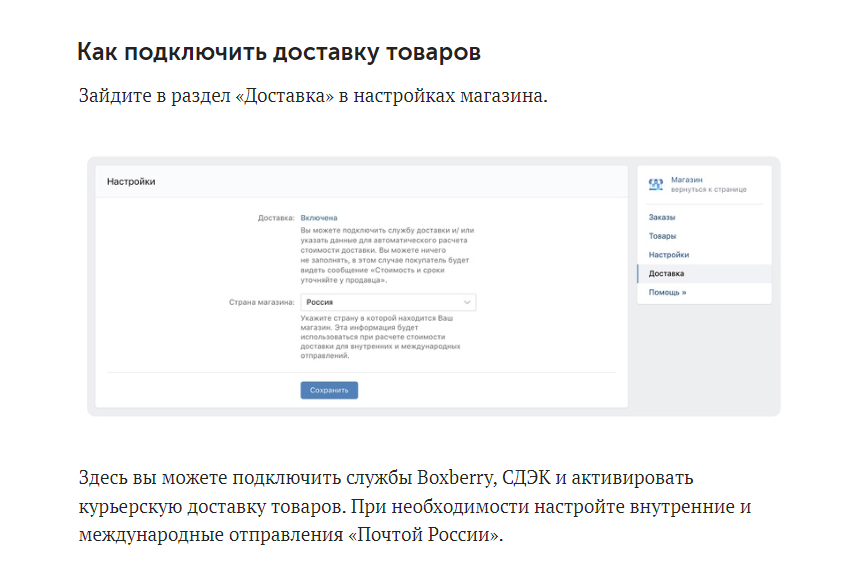The height and width of the screenshot is (577, 868).
Task: Click the delivery description text under Включена
Action: tap(387, 255)
